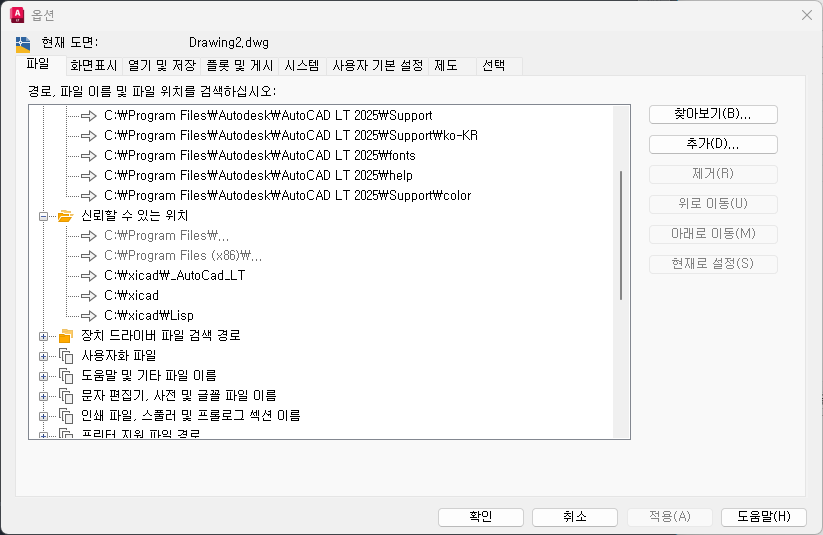
Task: Cancel the dialog with 취소
Action: pos(575,517)
